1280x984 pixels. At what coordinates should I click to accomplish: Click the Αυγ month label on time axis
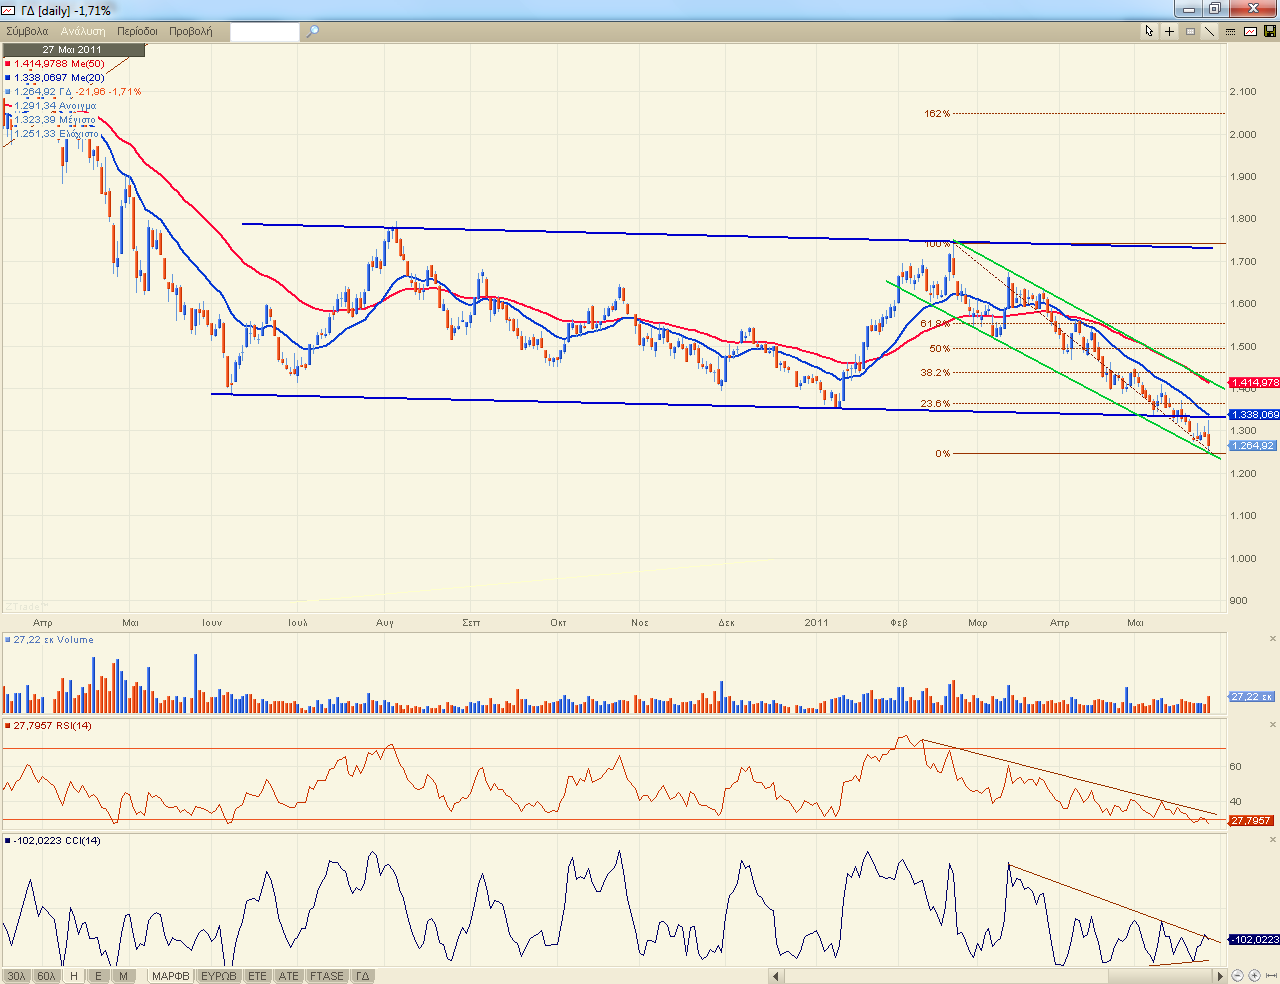coord(385,623)
